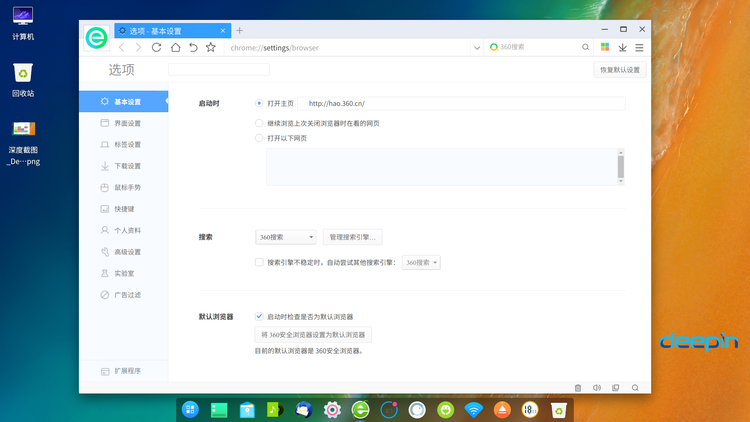Click the startup pages list scrollbar
The width and height of the screenshot is (750, 422).
click(620, 167)
